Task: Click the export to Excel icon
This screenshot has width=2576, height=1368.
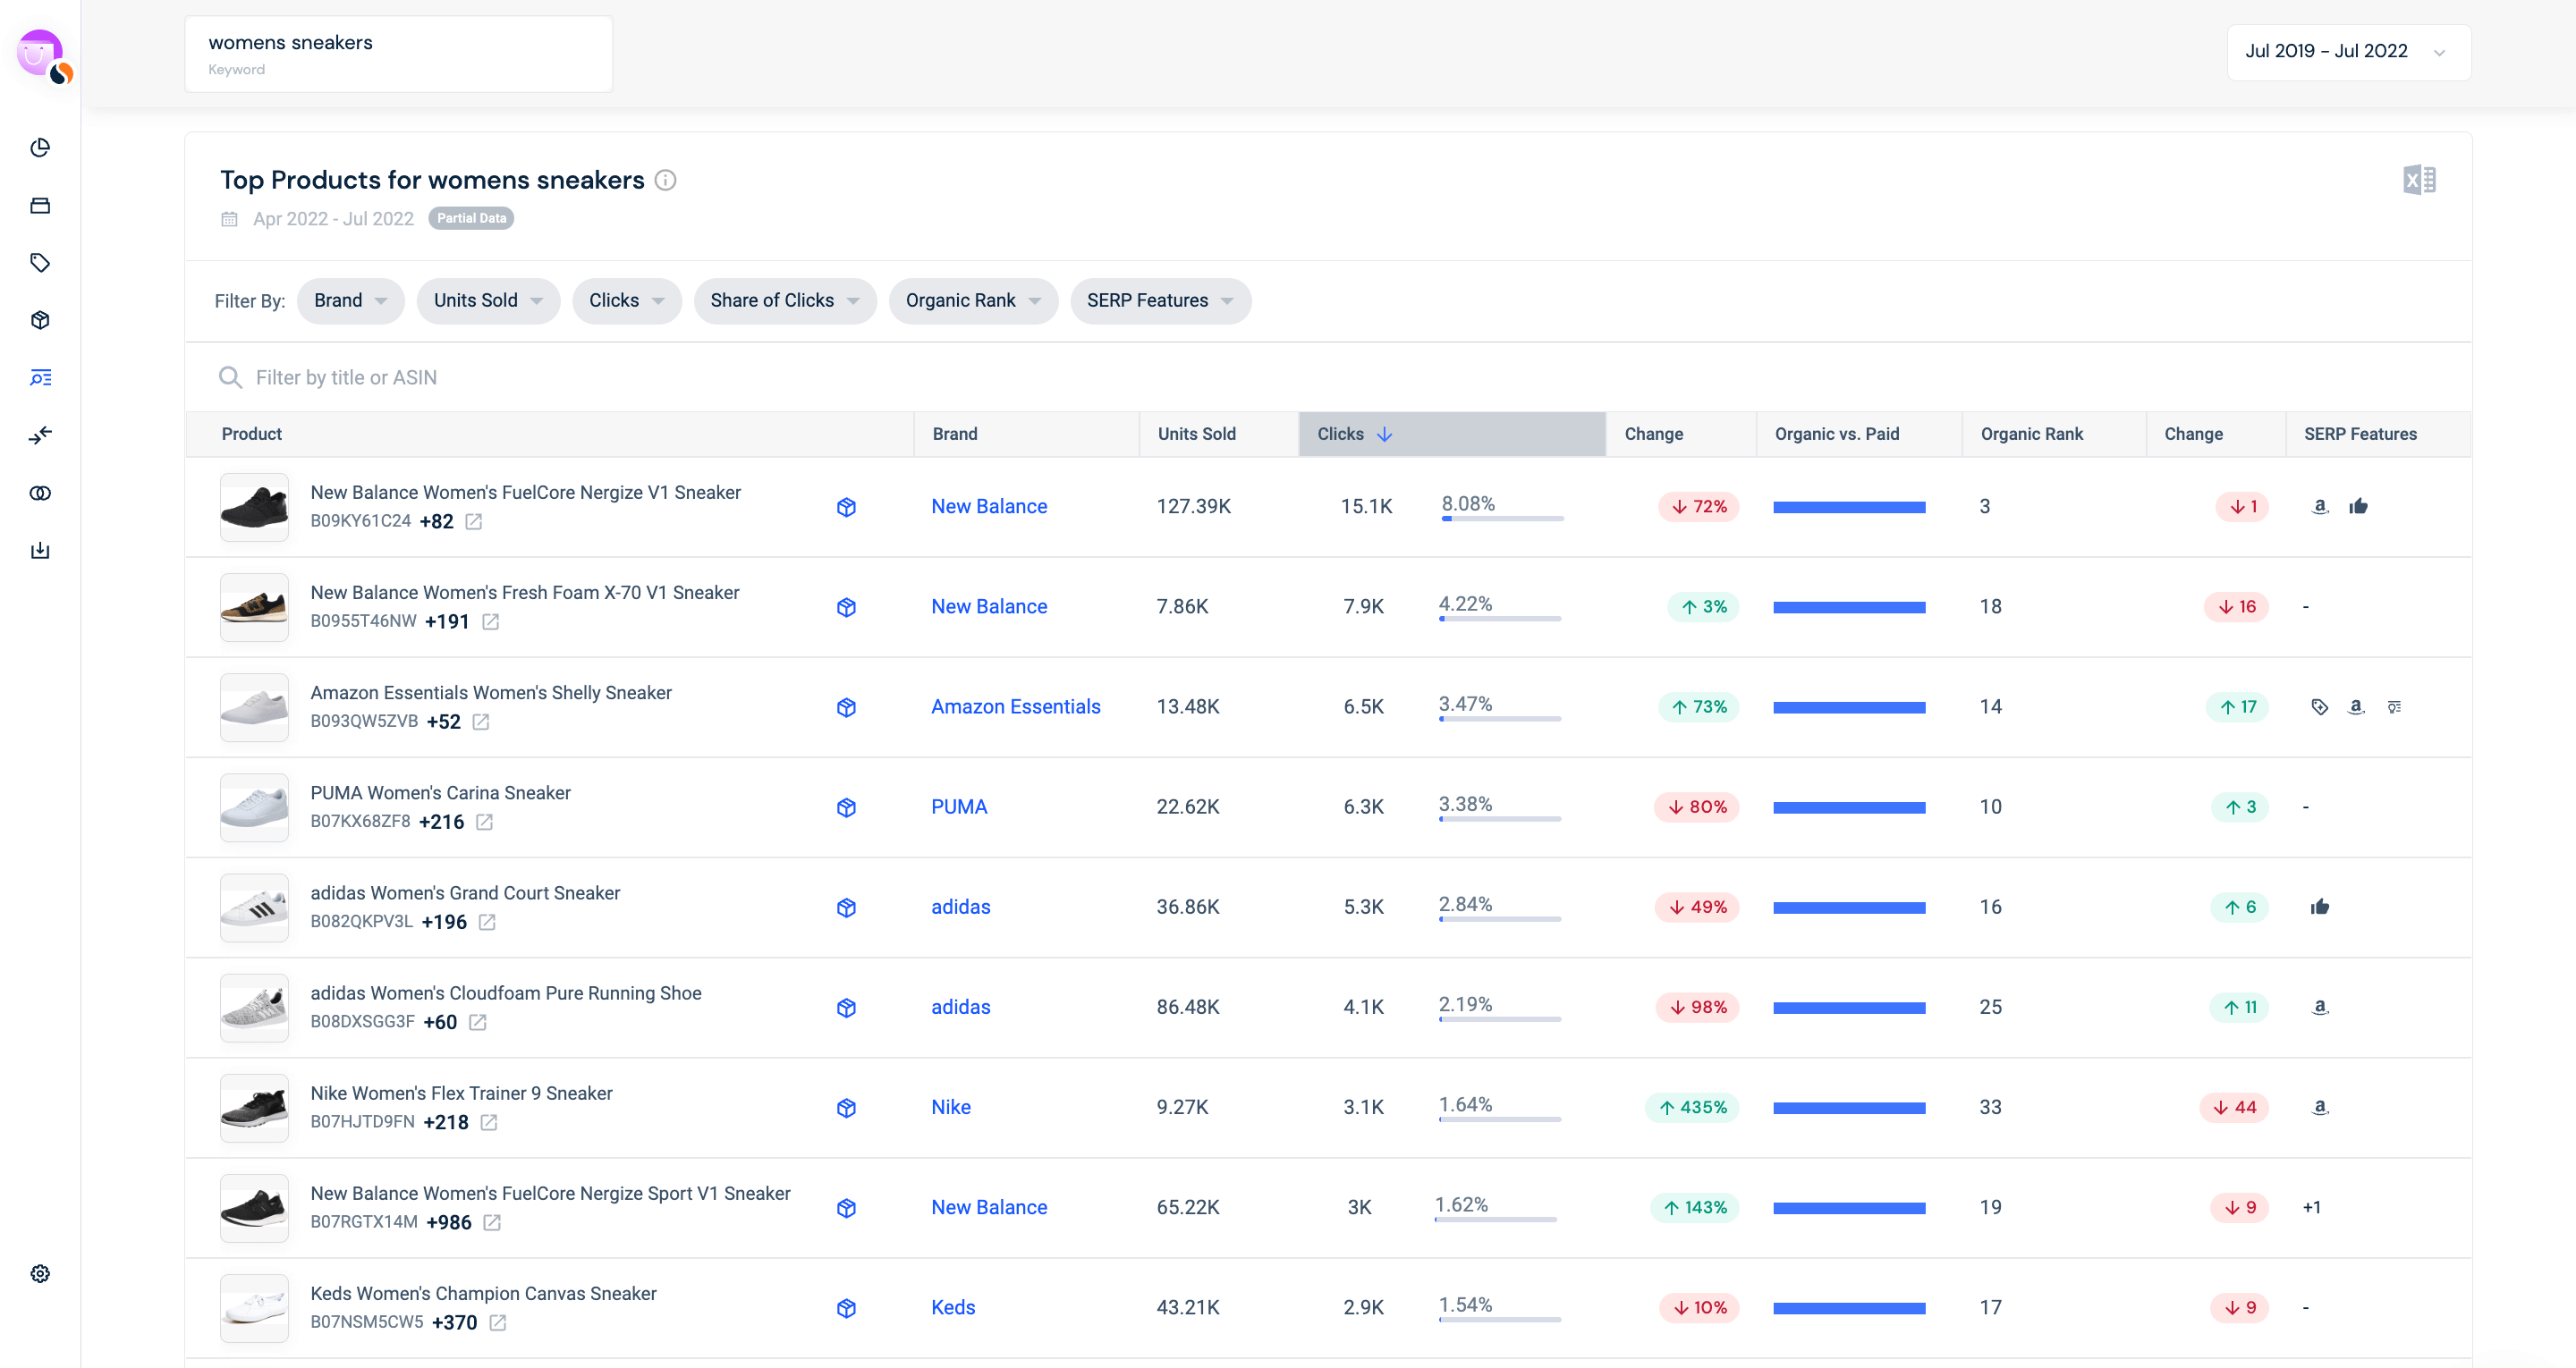Action: (2419, 179)
